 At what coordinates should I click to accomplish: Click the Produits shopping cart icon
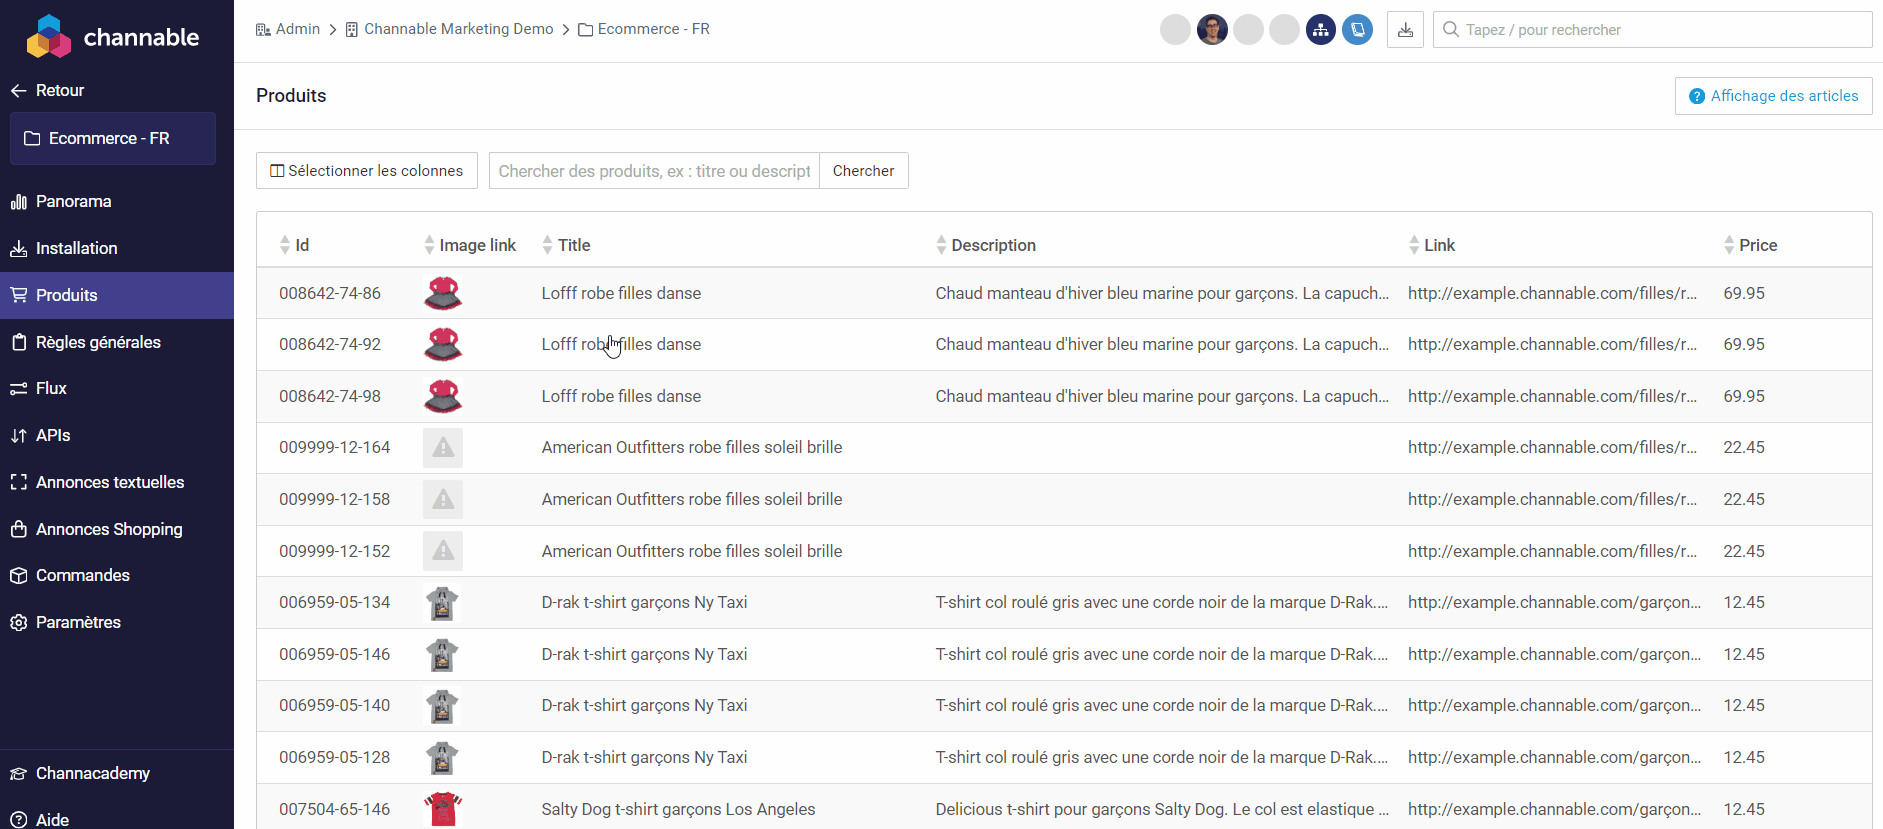18,295
